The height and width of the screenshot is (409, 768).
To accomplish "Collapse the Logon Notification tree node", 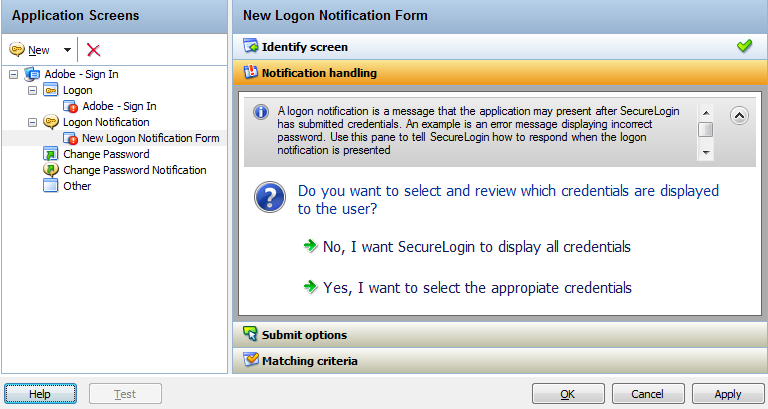I will click(x=32, y=122).
